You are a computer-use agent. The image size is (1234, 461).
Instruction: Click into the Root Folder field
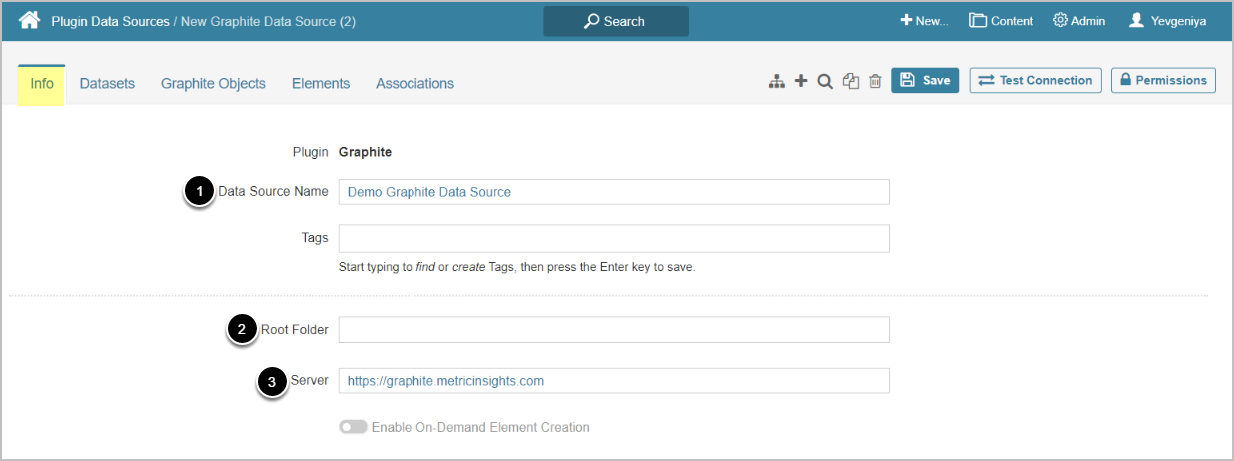coord(614,330)
